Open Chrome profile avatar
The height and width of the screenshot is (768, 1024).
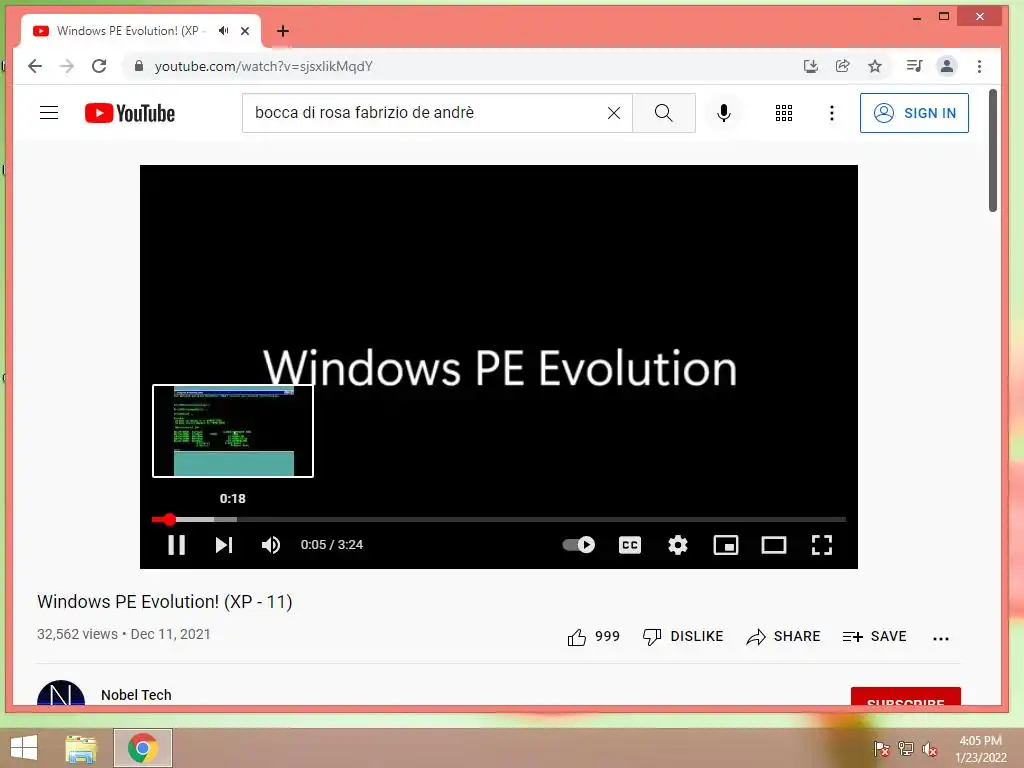[x=946, y=66]
